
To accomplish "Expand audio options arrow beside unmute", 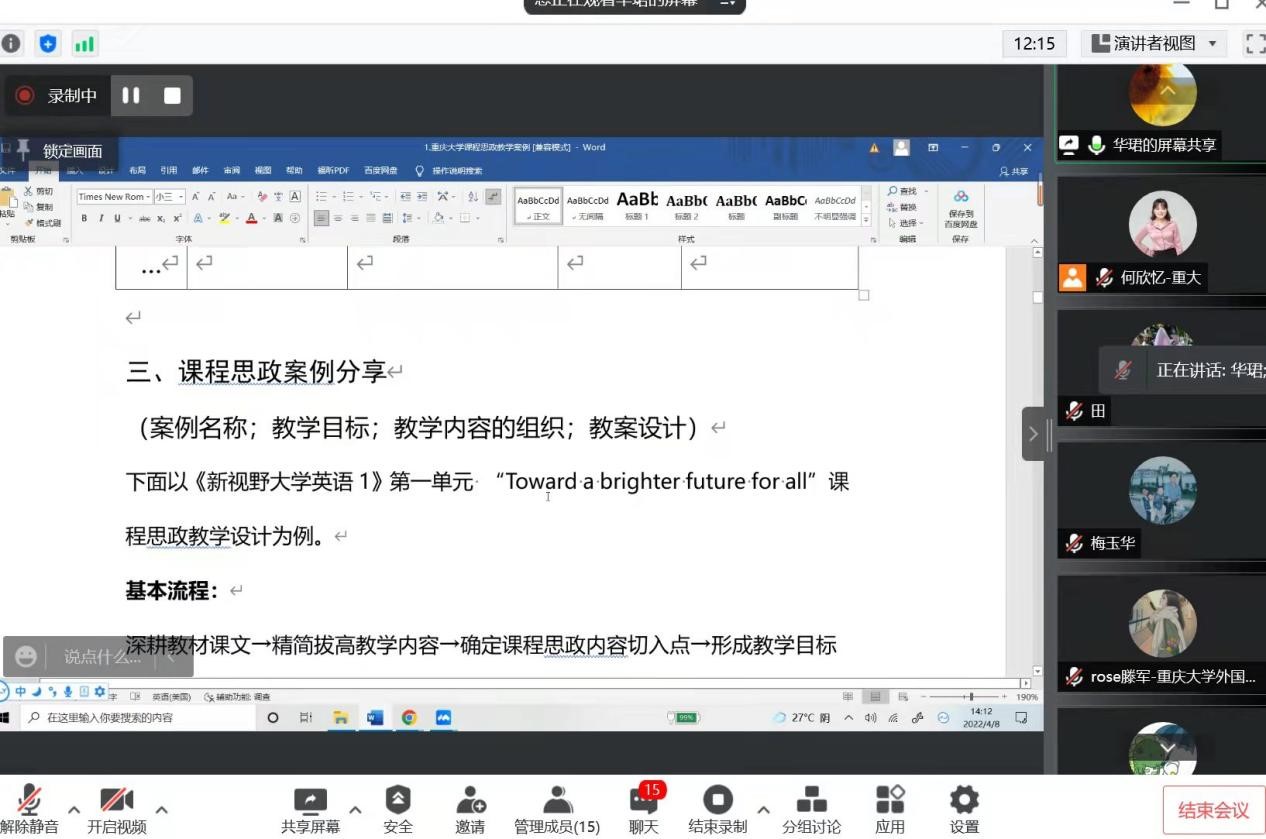I will pyautogui.click(x=74, y=809).
